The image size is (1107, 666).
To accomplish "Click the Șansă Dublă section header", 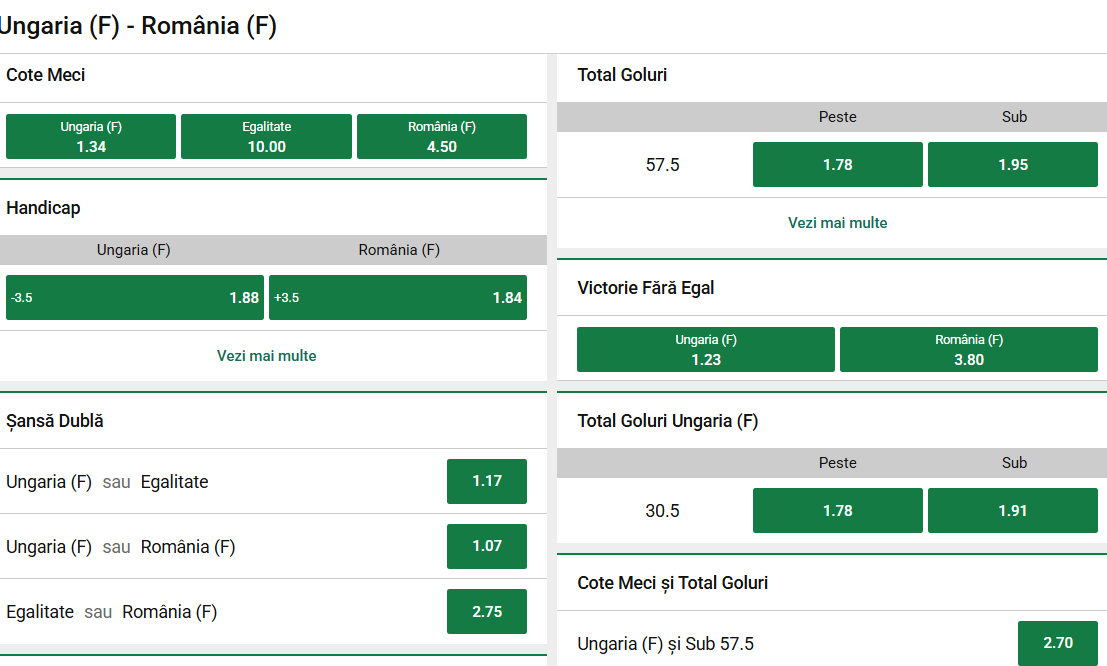I will [x=55, y=421].
